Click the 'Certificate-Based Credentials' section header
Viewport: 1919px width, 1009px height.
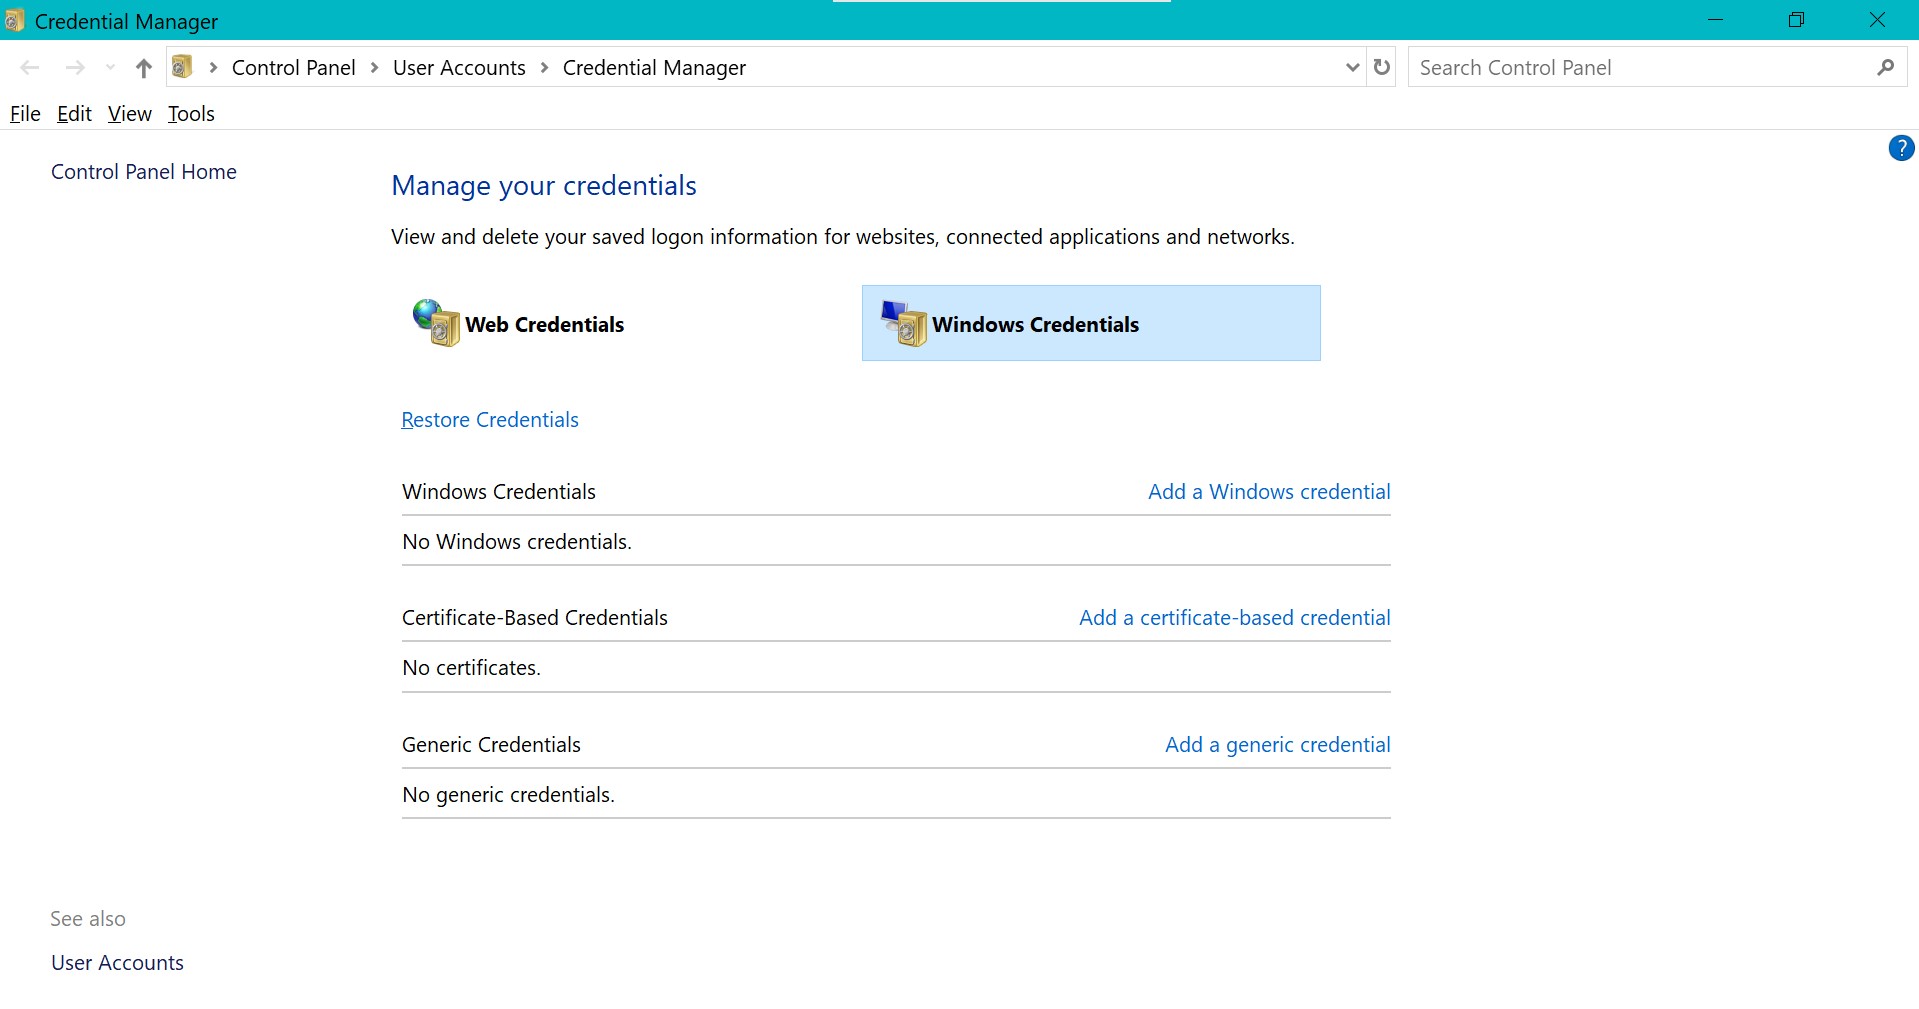[x=535, y=618]
